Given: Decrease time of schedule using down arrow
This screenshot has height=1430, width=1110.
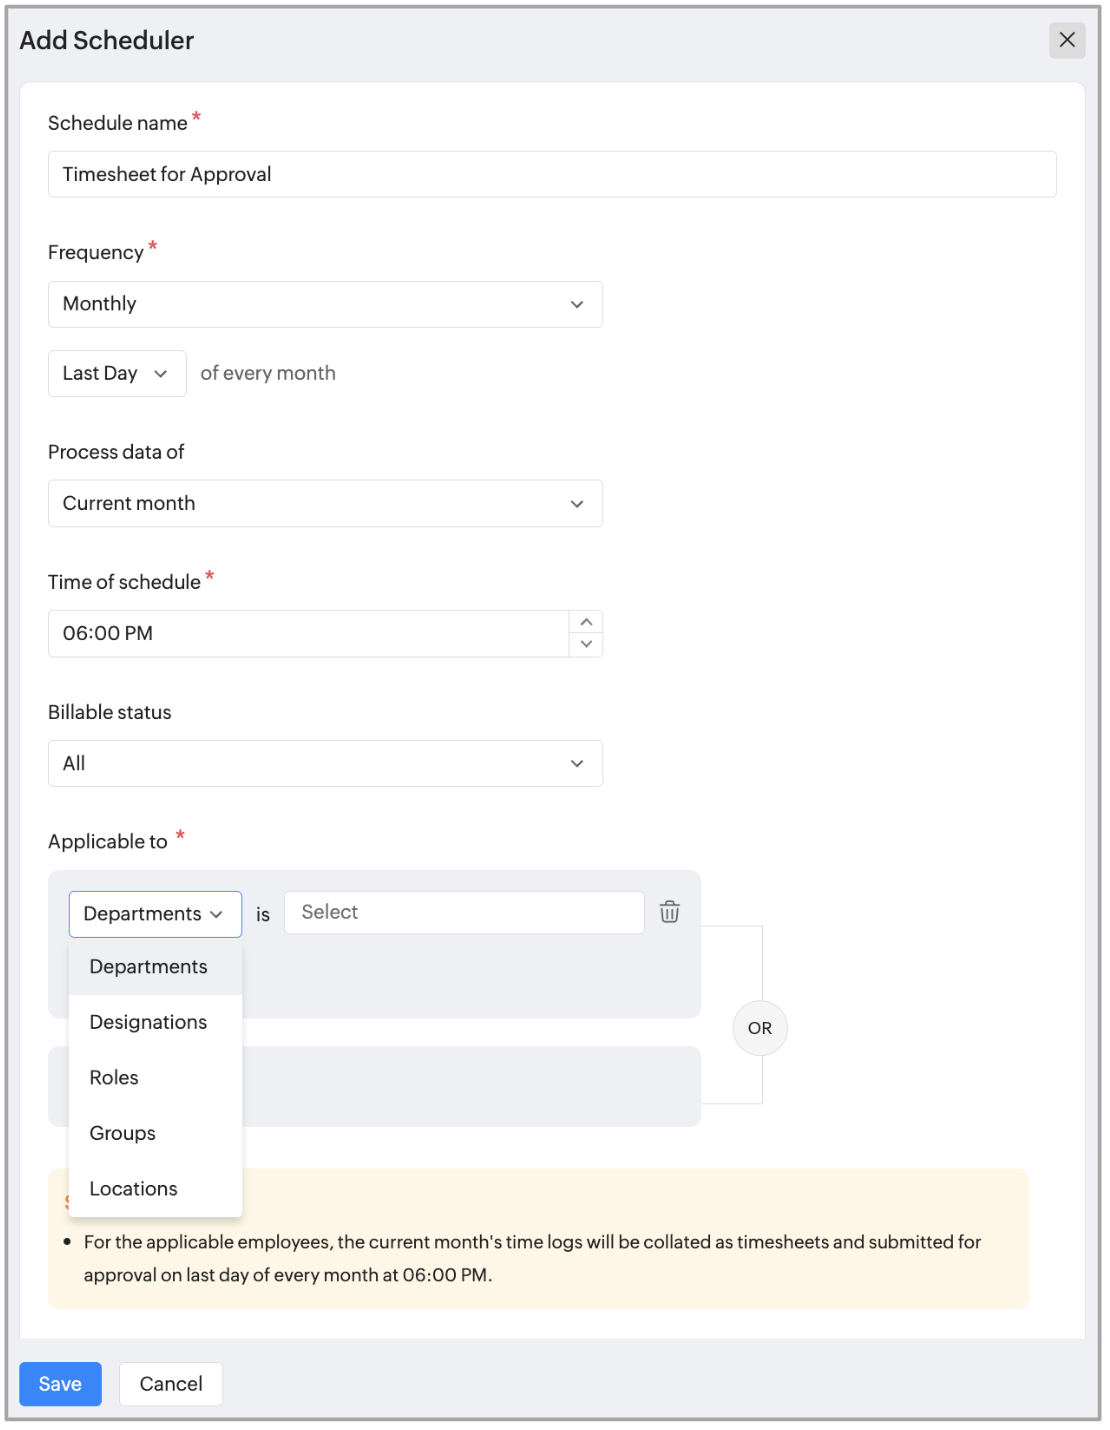Looking at the screenshot, I should coord(586,645).
